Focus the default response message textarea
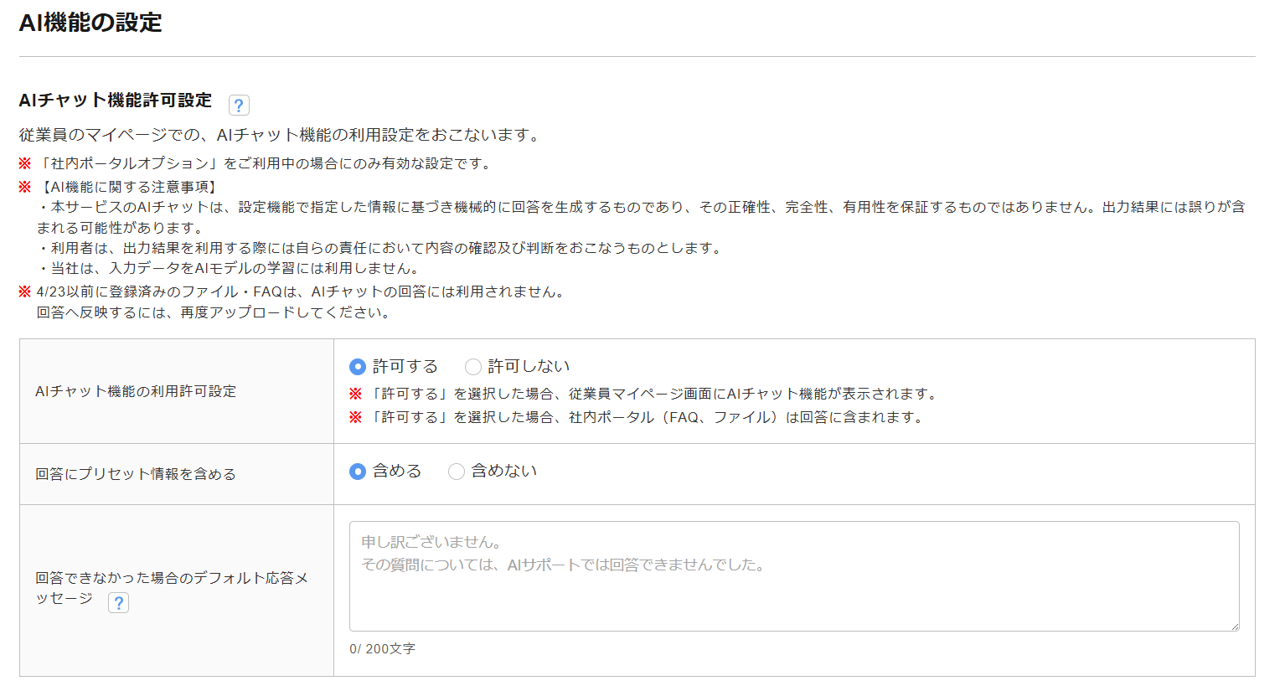This screenshot has height=686, width=1280. 793,576
